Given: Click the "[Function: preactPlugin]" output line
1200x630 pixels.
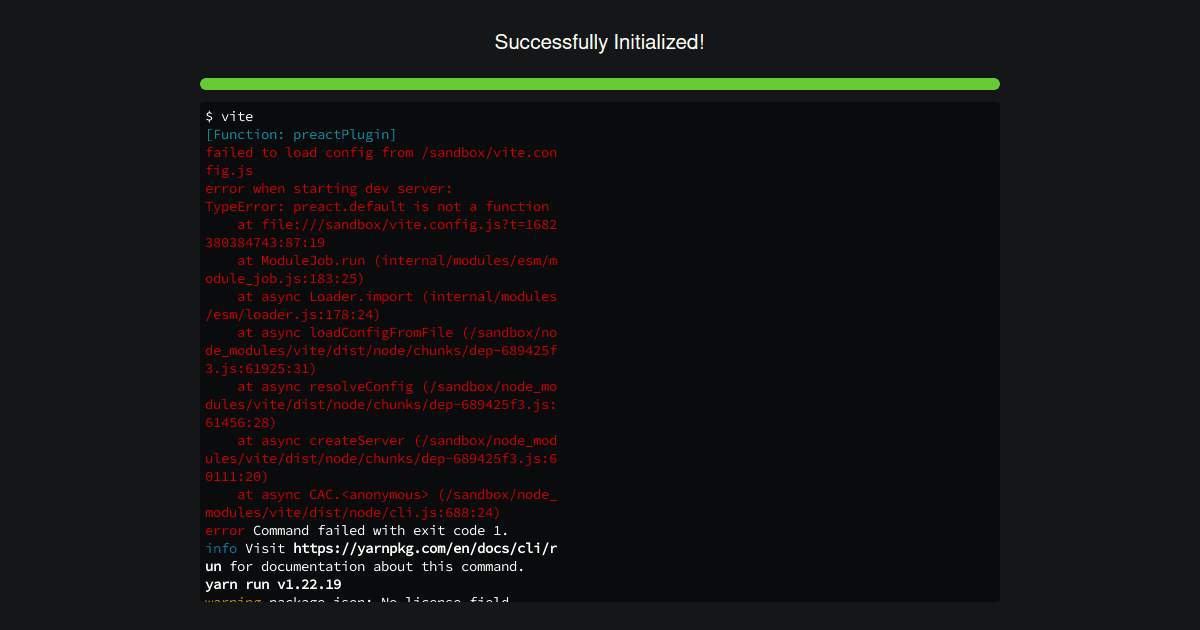Looking at the screenshot, I should click(x=301, y=135).
